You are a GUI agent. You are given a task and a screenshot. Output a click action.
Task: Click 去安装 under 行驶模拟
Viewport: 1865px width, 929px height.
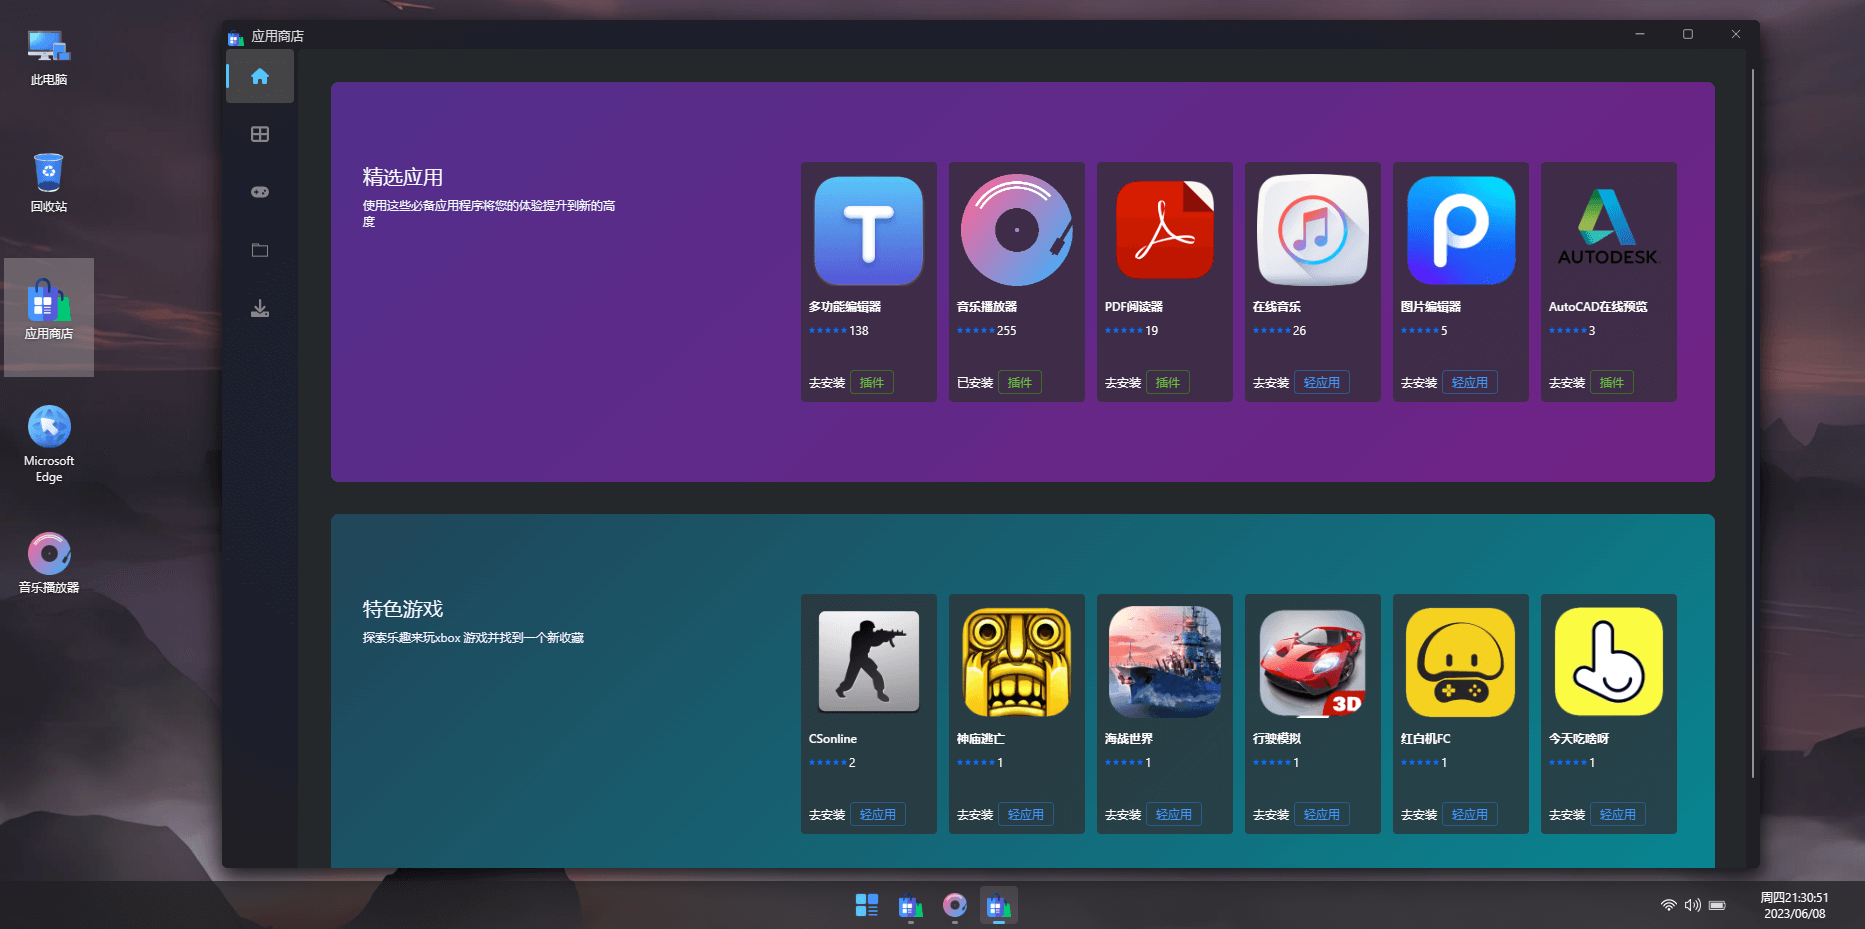1270,815
